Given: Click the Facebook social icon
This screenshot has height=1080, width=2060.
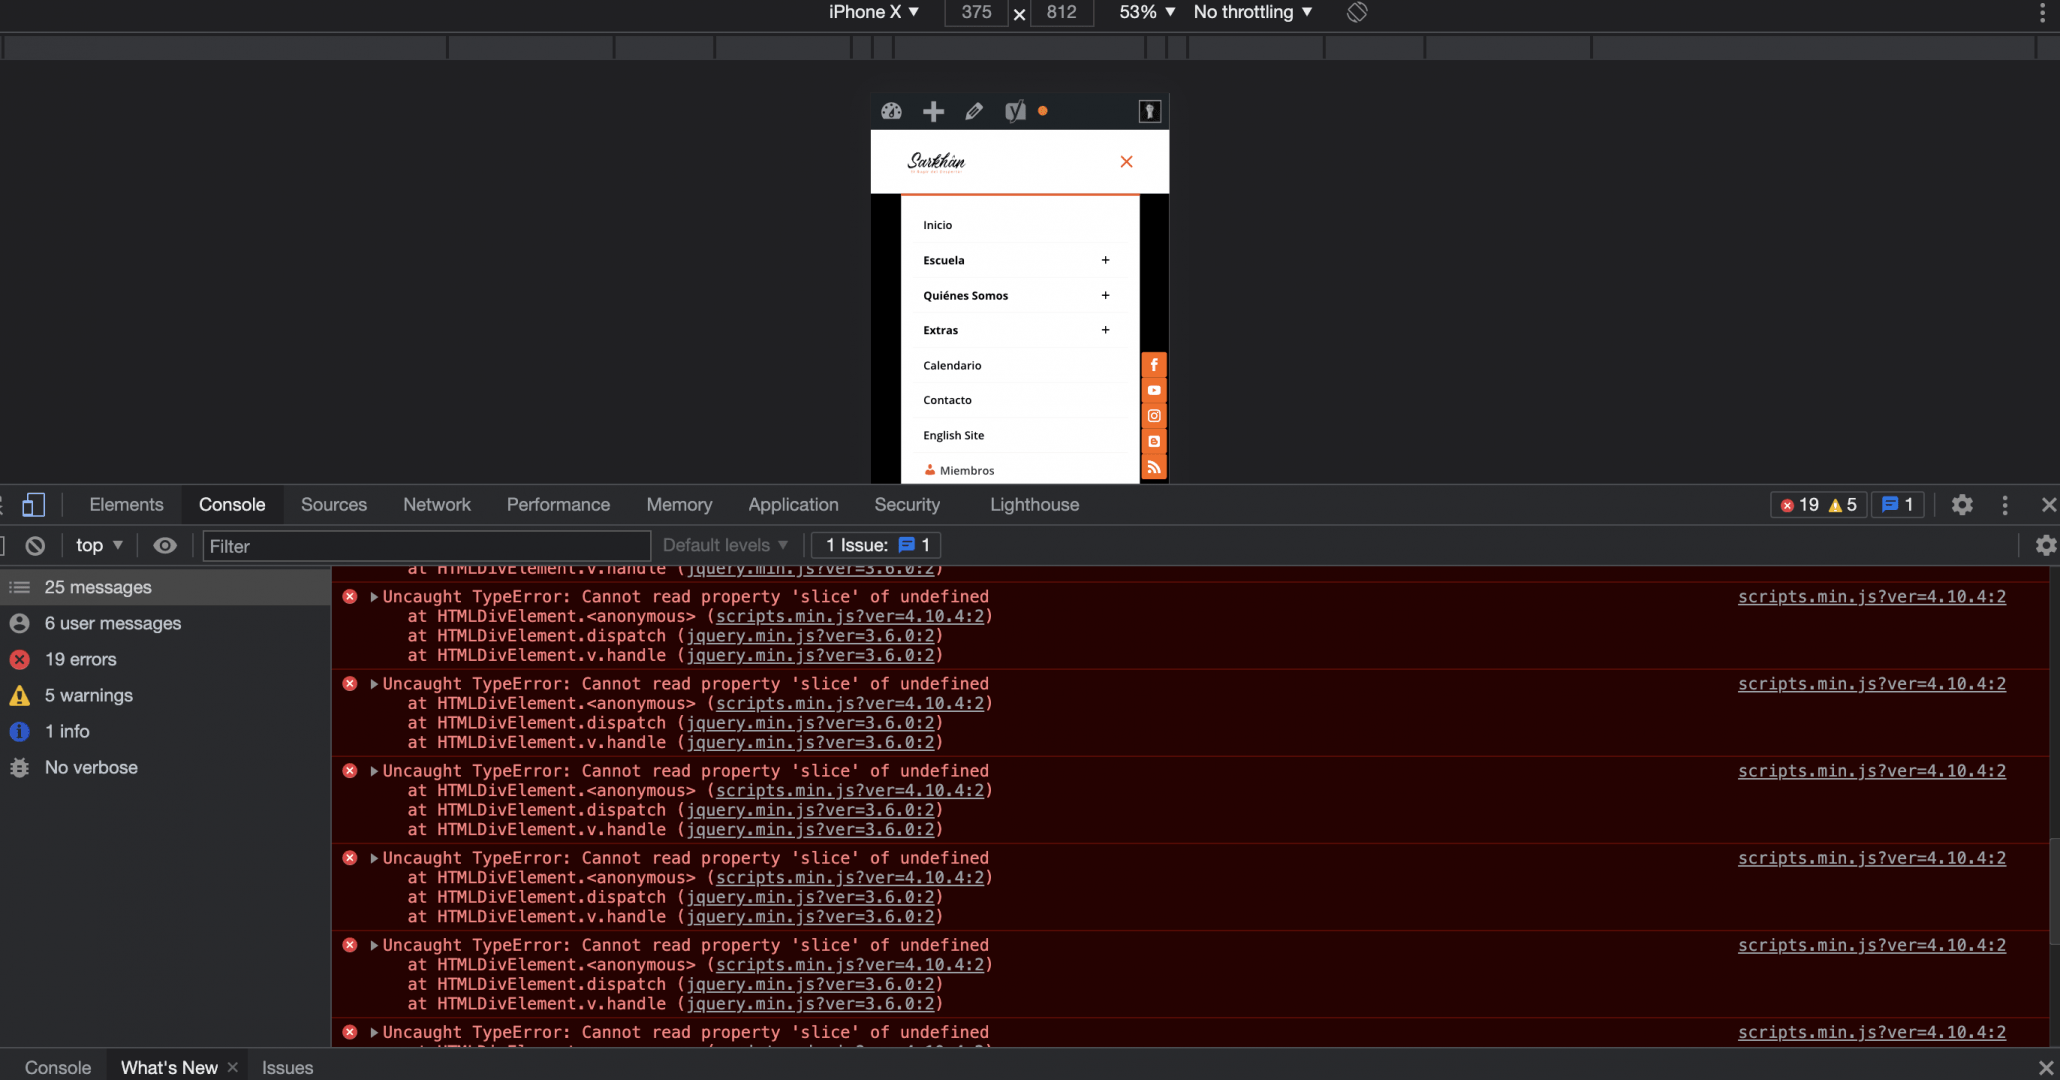Looking at the screenshot, I should pyautogui.click(x=1154, y=365).
